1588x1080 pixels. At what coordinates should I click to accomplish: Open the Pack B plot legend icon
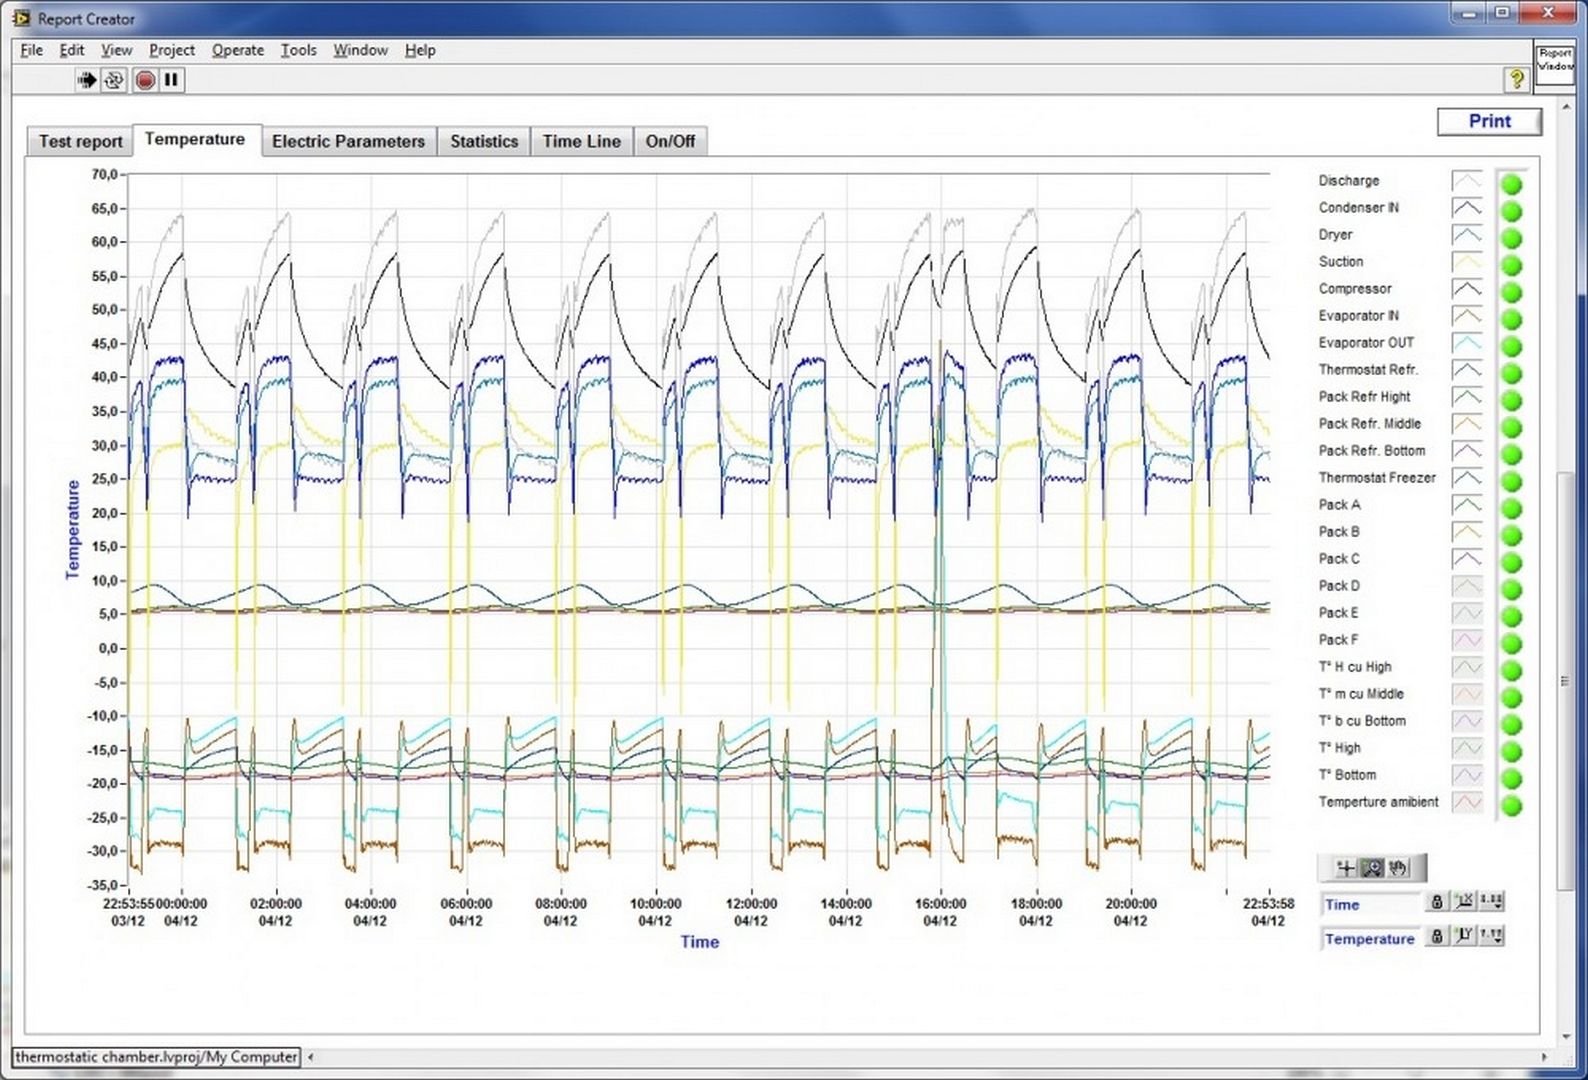coord(1467,532)
